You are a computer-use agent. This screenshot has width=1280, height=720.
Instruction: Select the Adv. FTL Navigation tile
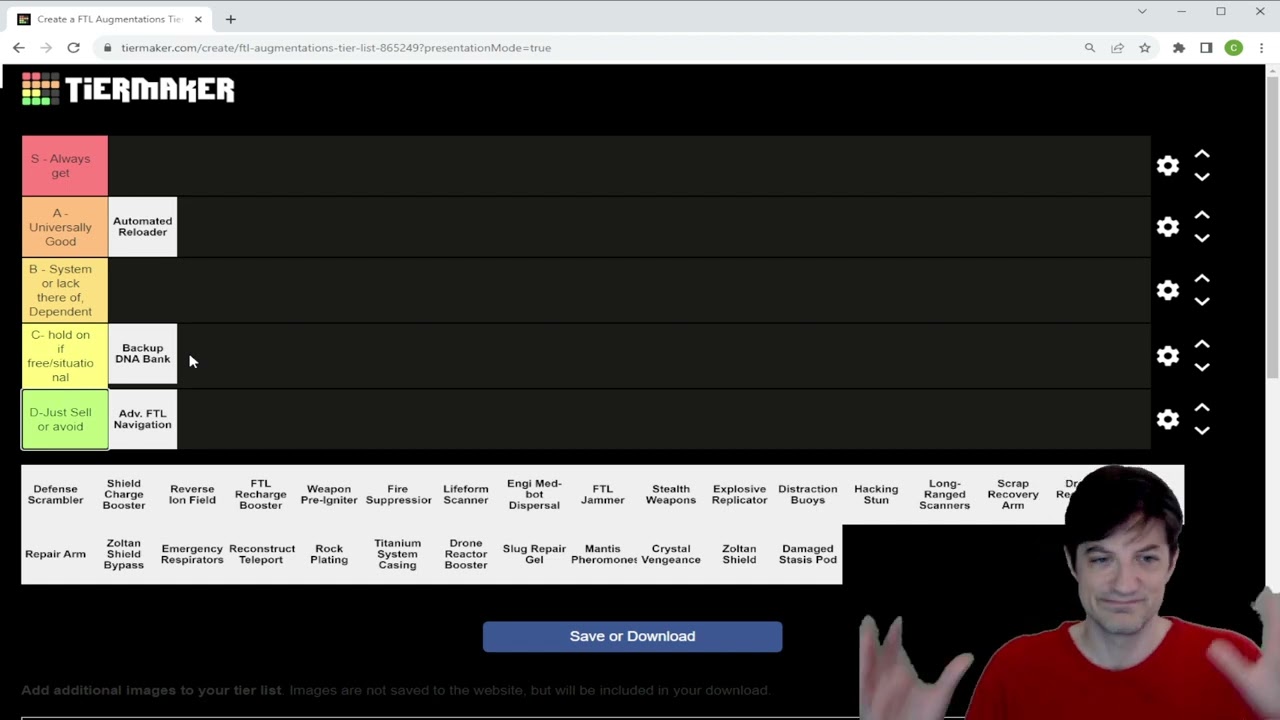click(x=143, y=419)
